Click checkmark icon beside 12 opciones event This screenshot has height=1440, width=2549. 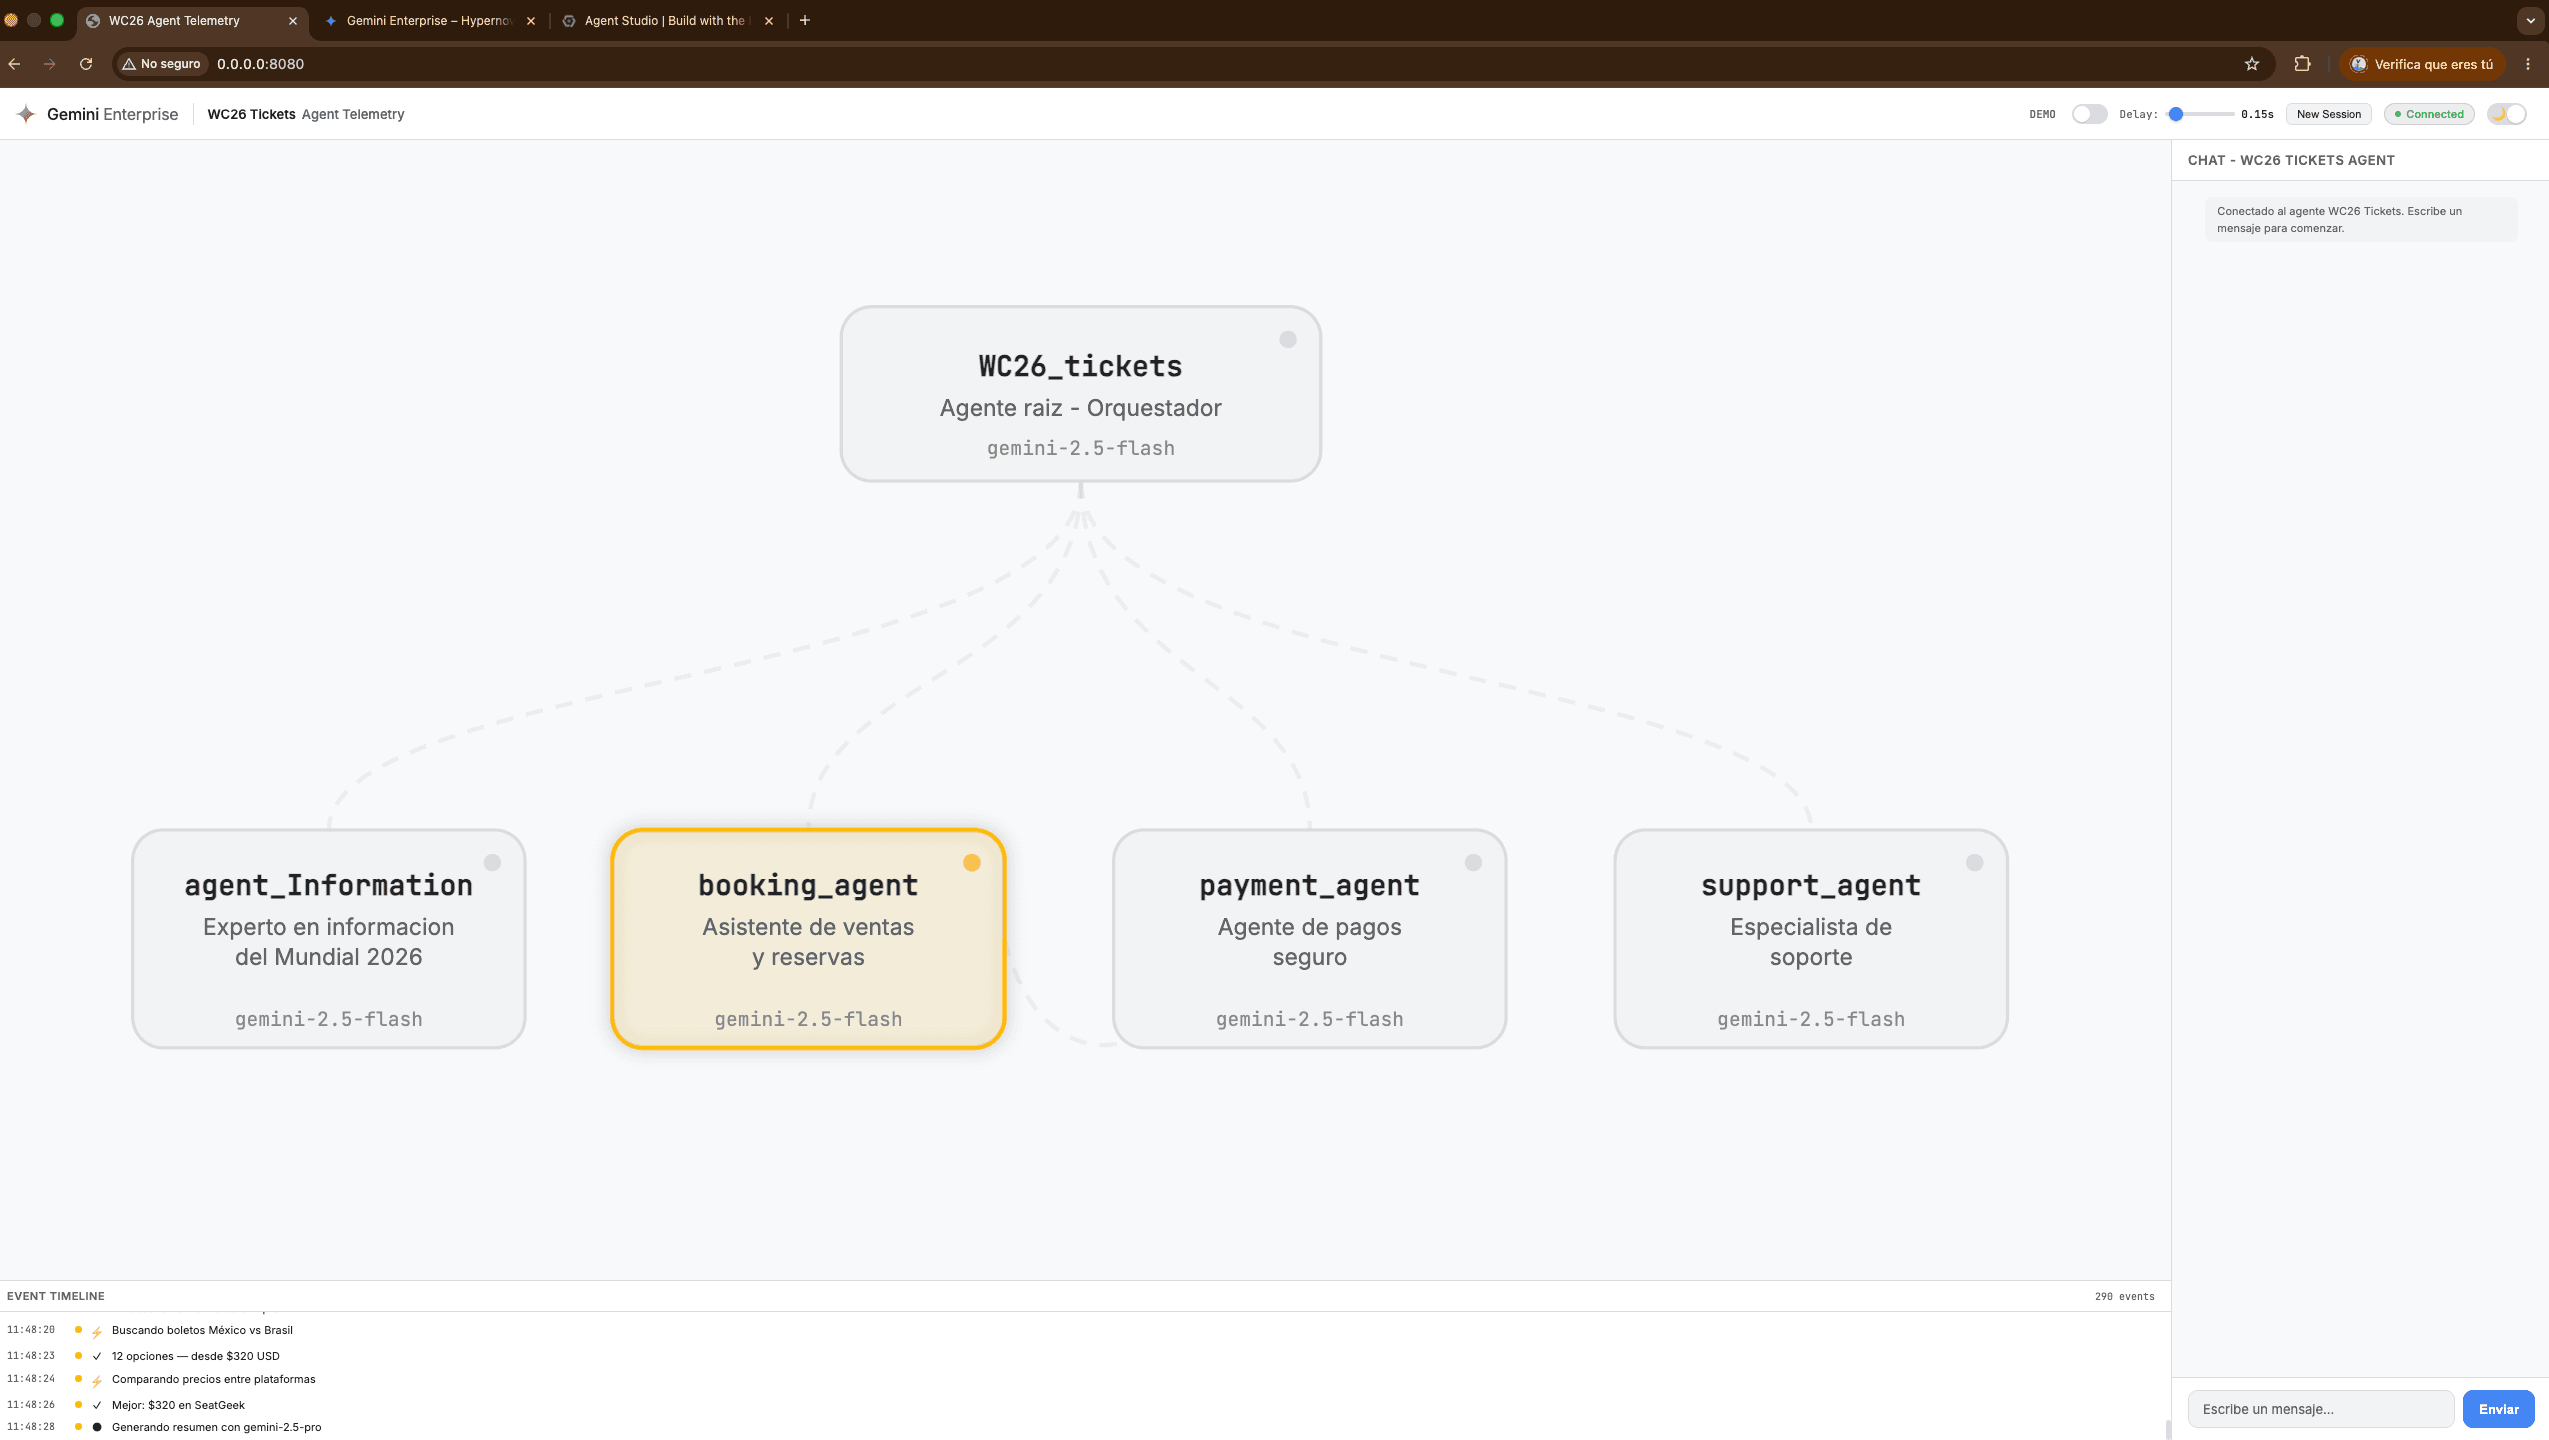pyautogui.click(x=97, y=1357)
